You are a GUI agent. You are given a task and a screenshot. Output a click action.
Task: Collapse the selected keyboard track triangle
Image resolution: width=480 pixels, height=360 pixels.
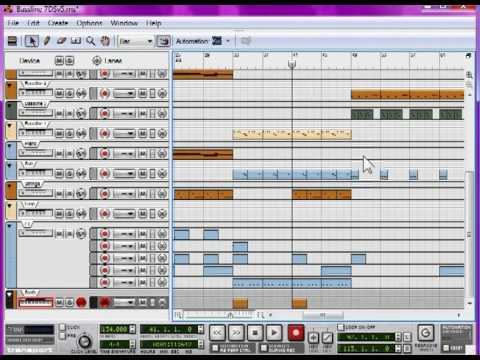coord(10,294)
